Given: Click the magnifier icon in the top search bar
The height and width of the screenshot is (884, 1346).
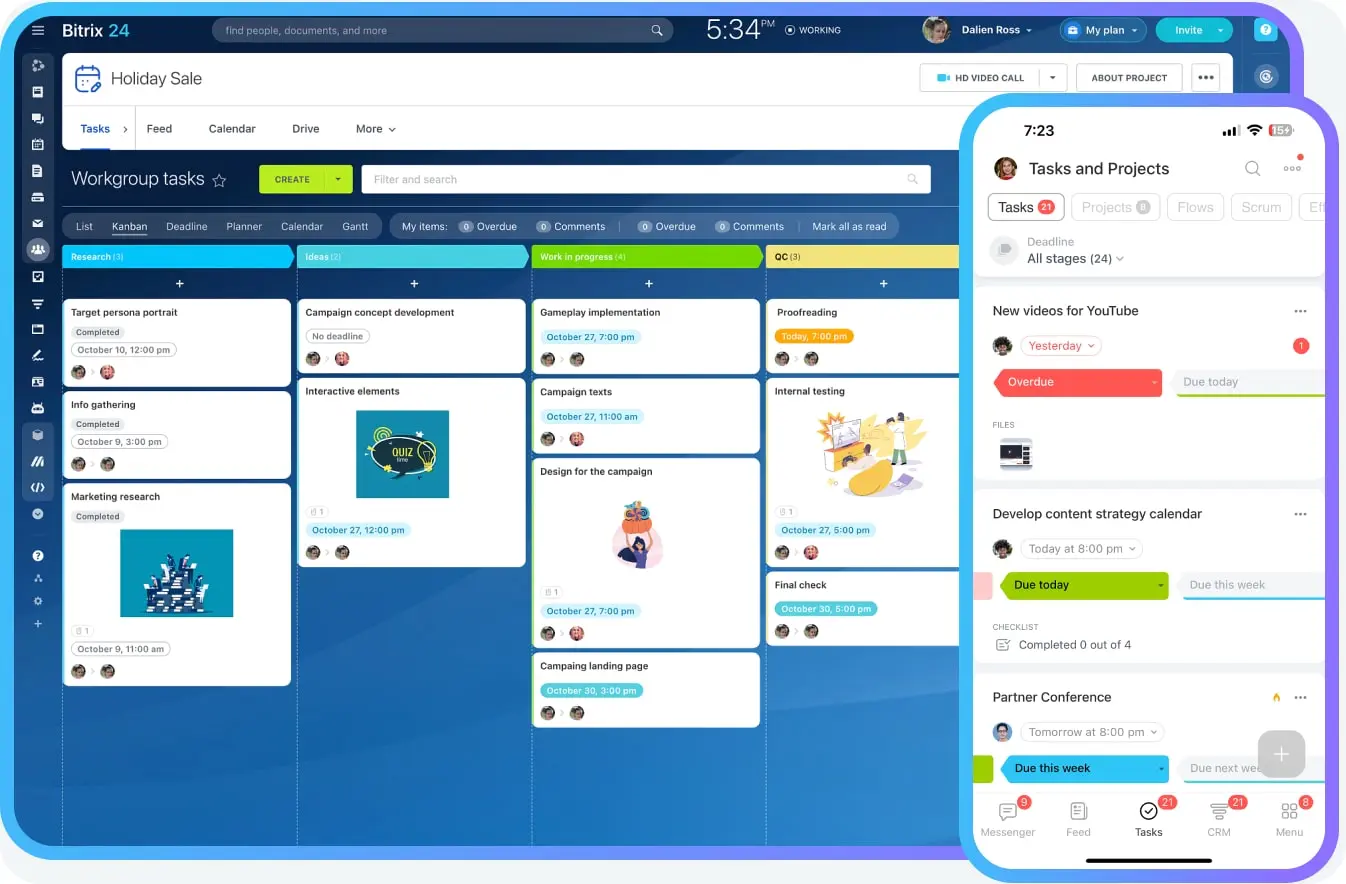Looking at the screenshot, I should [657, 31].
